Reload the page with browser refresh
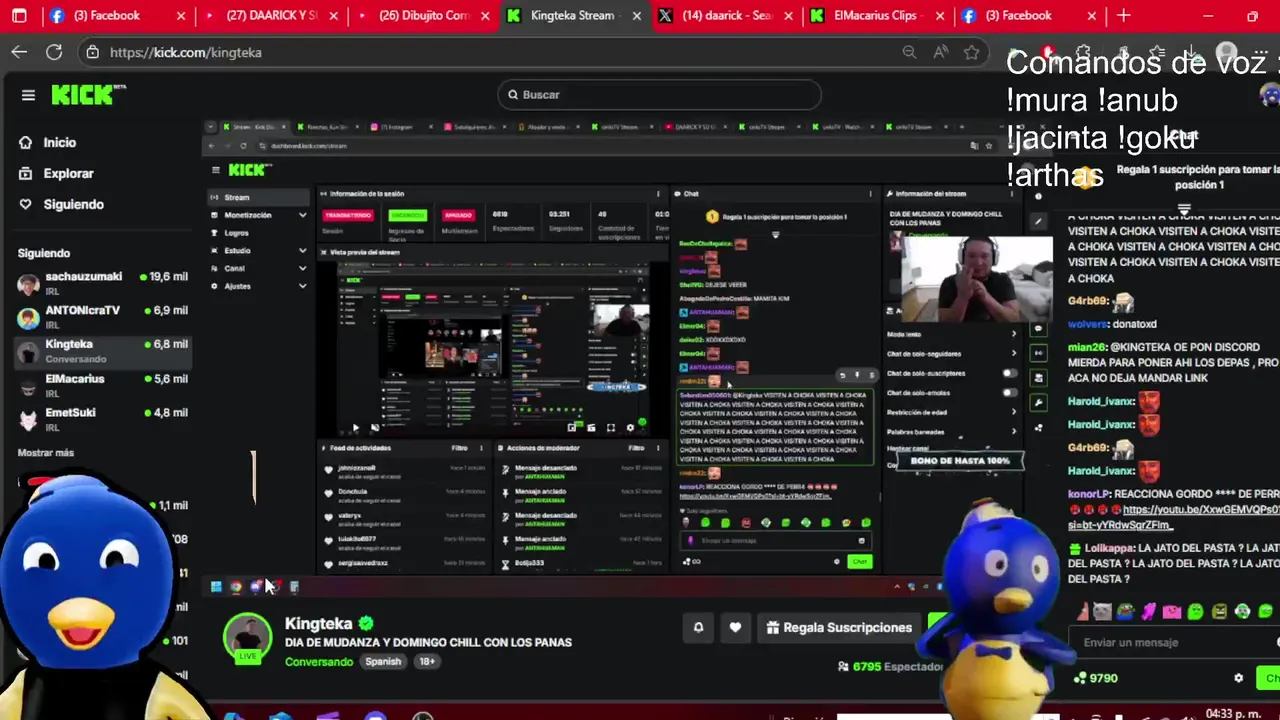This screenshot has width=1280, height=720. tap(54, 52)
